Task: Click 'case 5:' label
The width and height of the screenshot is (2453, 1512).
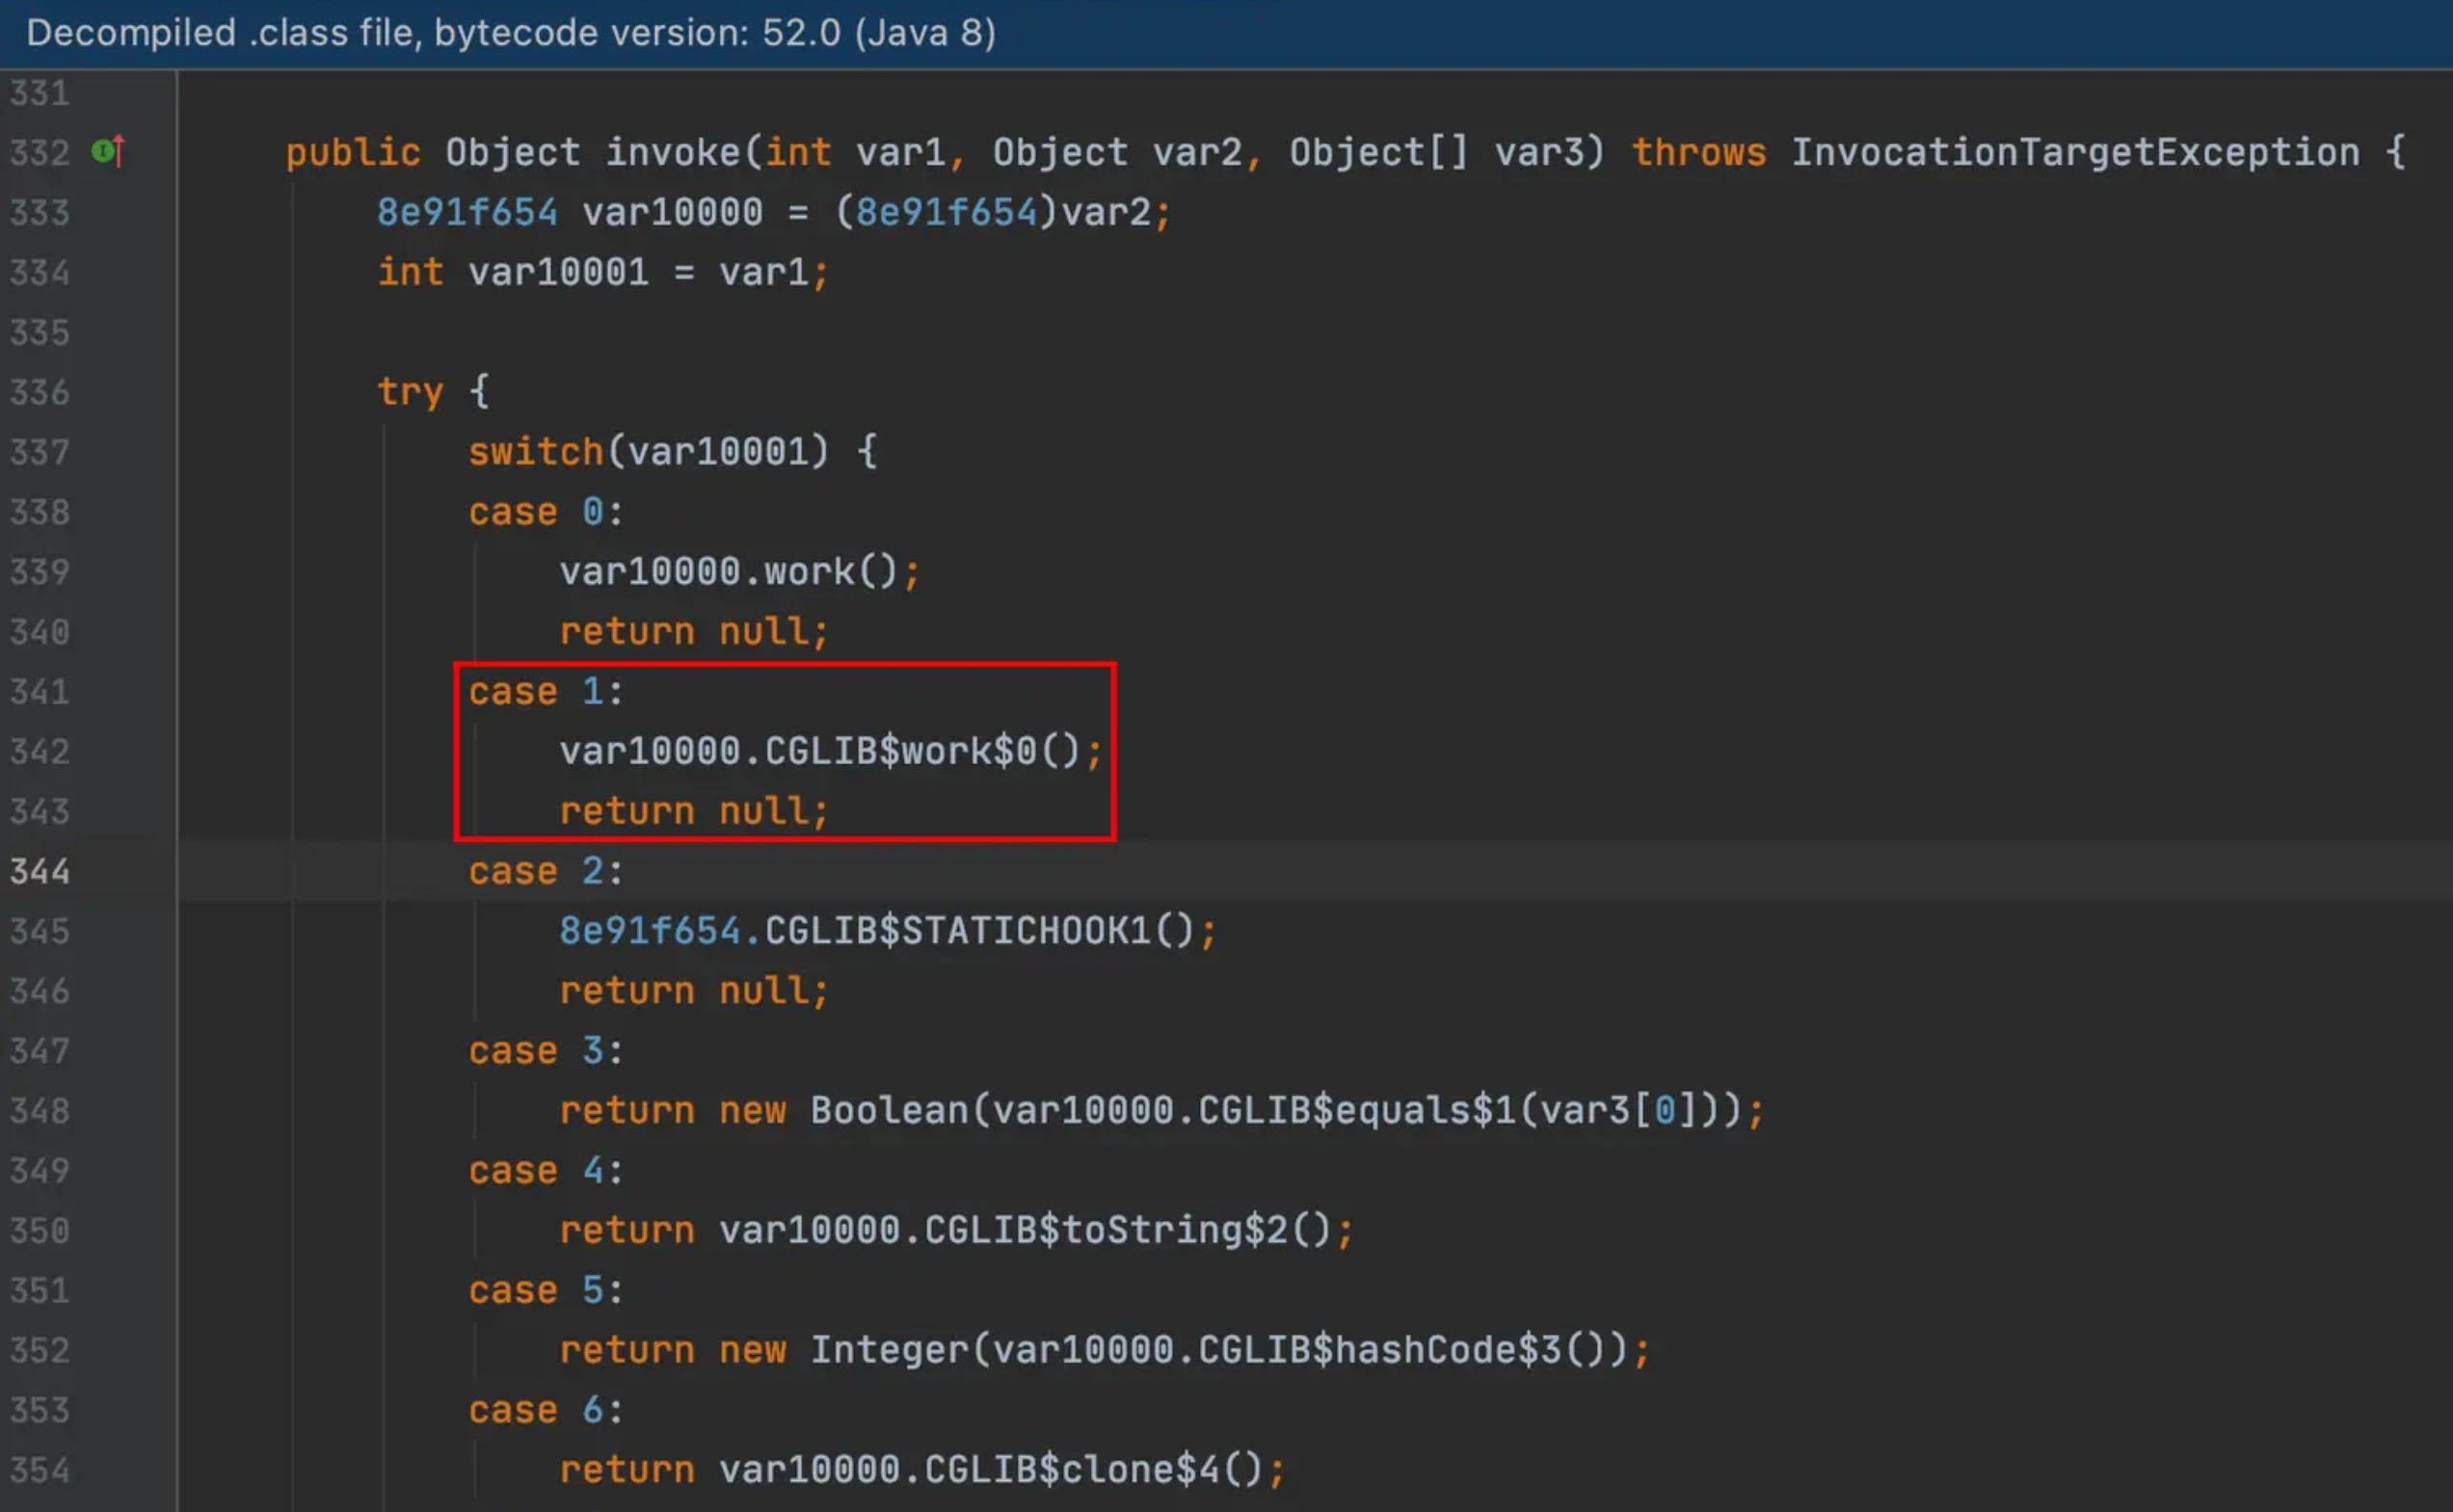Action: [546, 1291]
